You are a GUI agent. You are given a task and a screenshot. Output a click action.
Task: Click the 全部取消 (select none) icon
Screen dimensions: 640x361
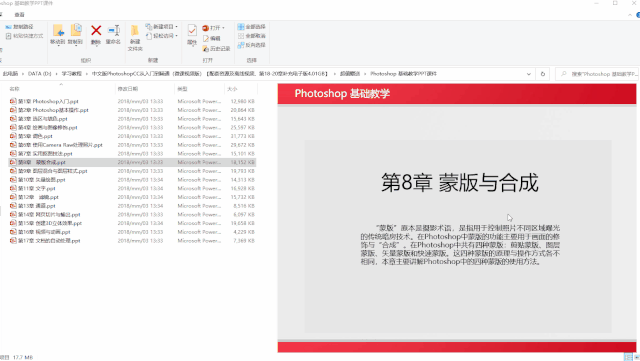point(241,36)
